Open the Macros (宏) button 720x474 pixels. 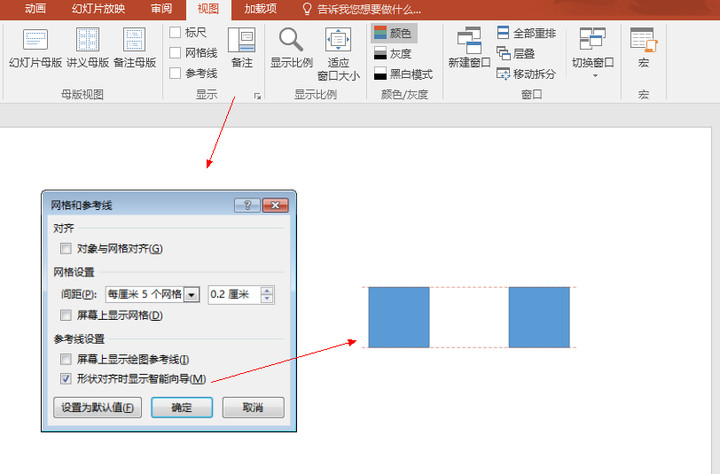[643, 48]
